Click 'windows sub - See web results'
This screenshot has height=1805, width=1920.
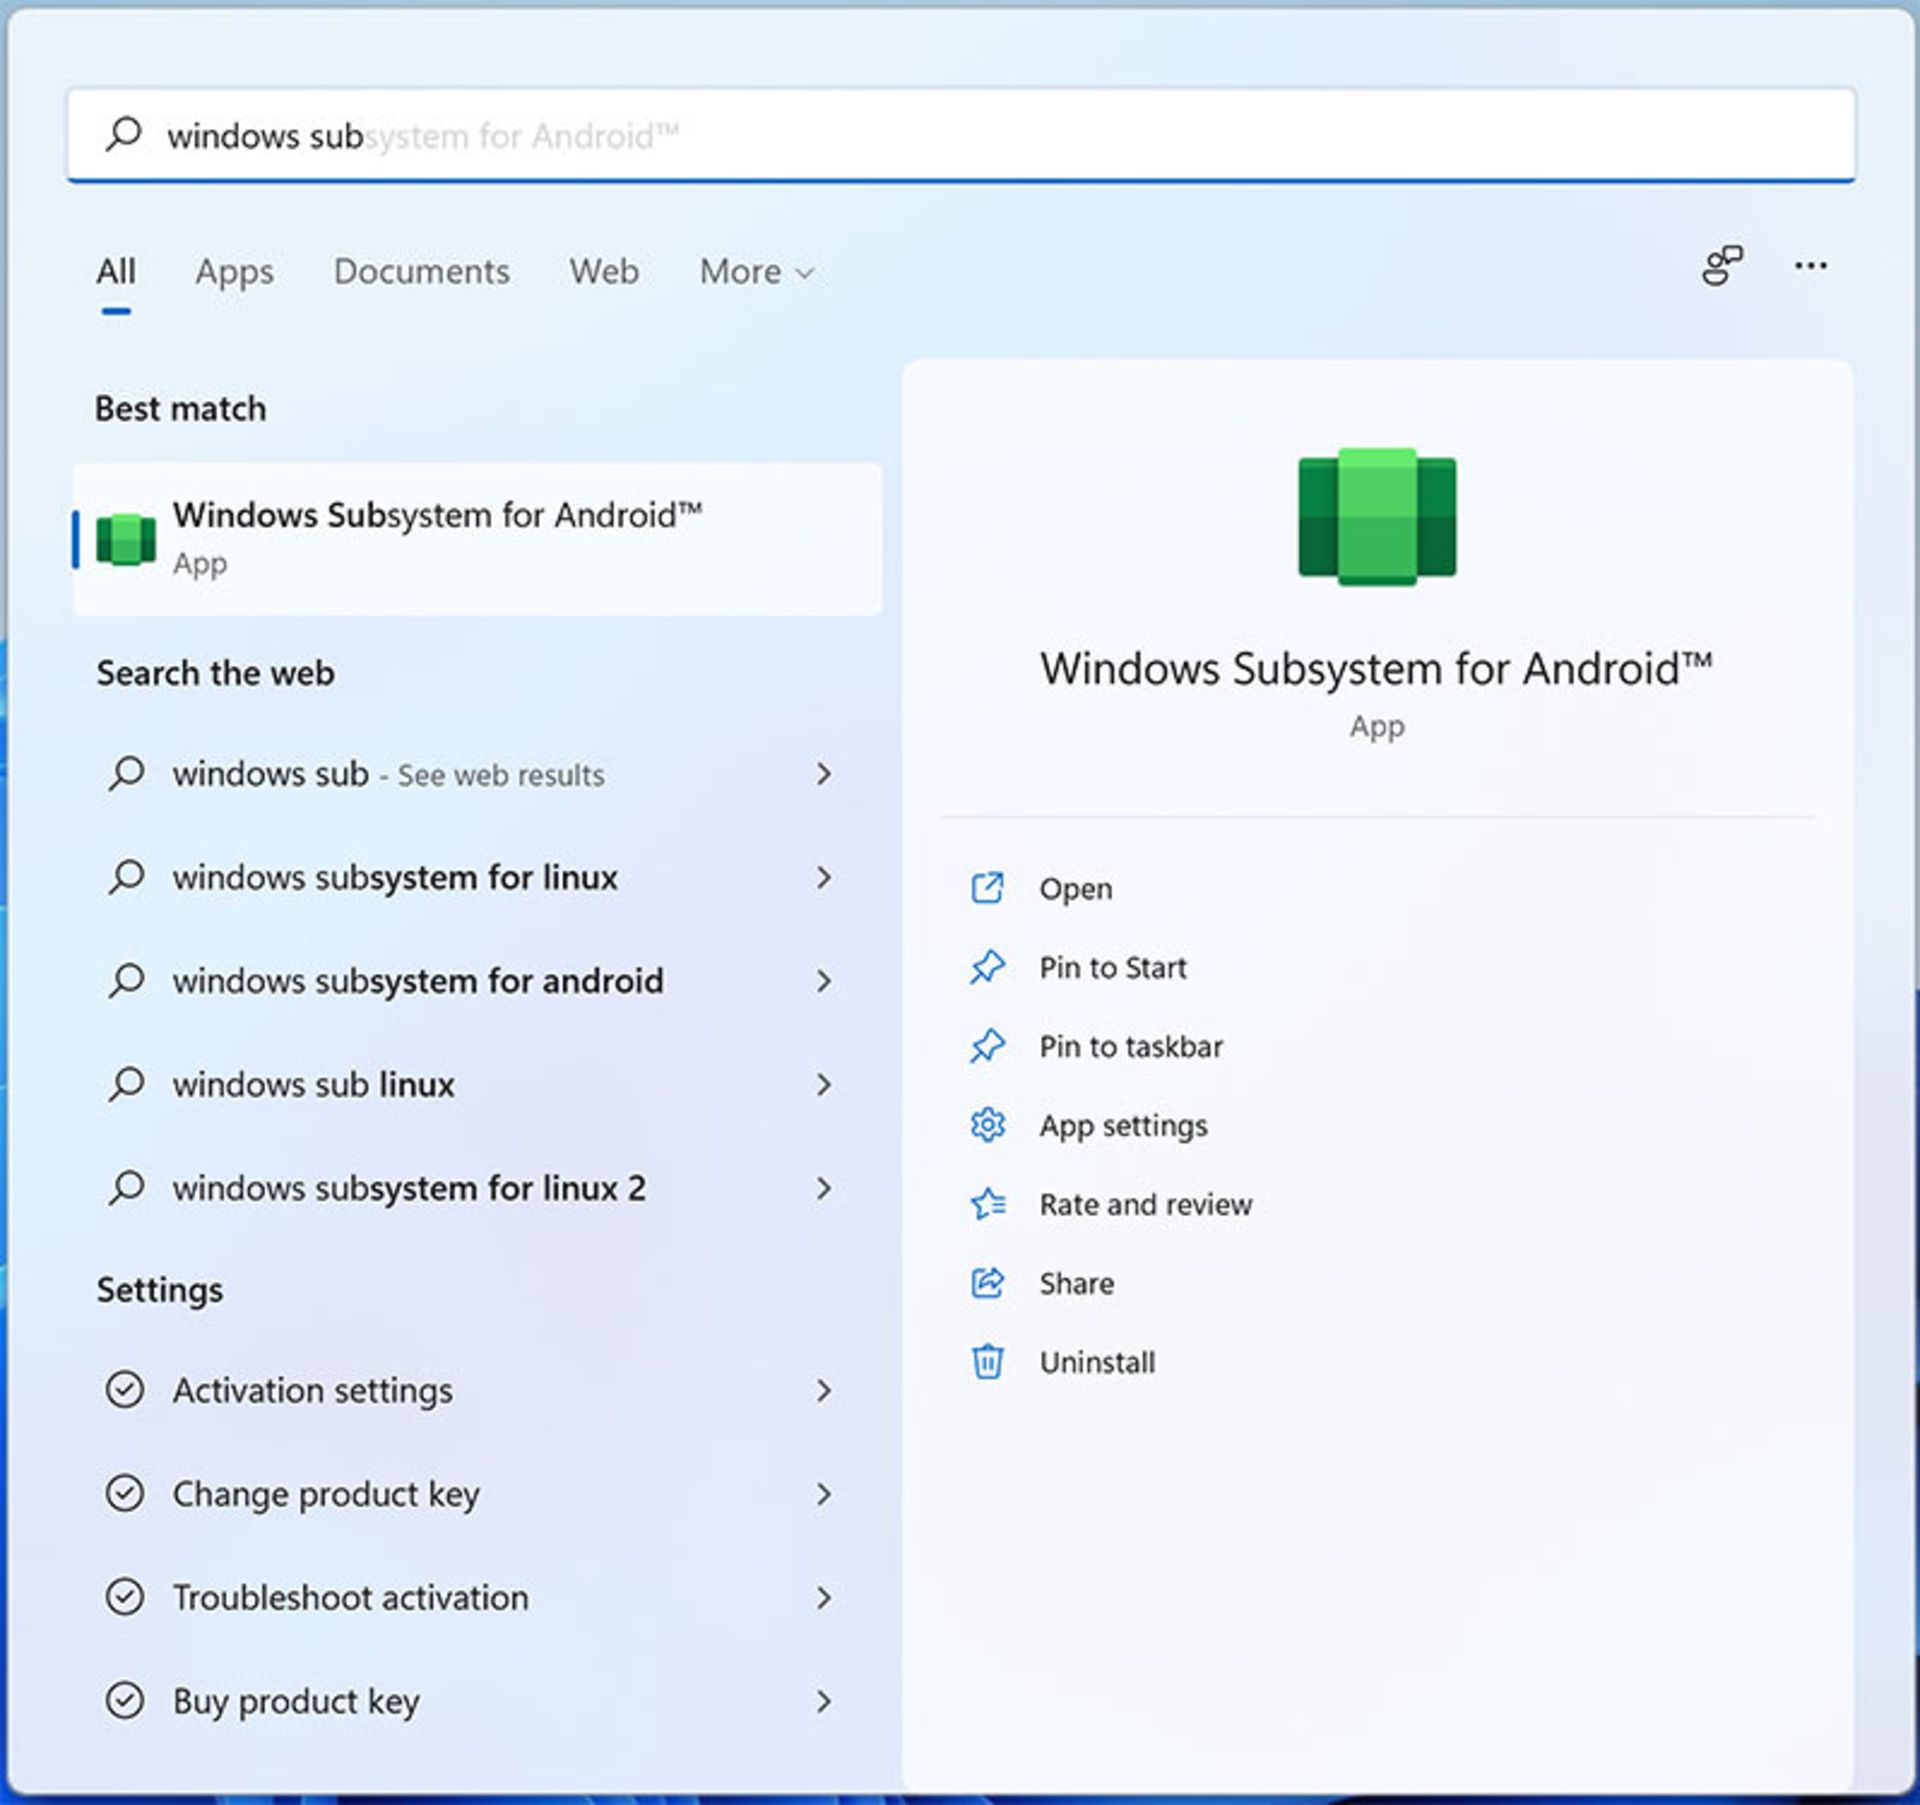pos(388,774)
